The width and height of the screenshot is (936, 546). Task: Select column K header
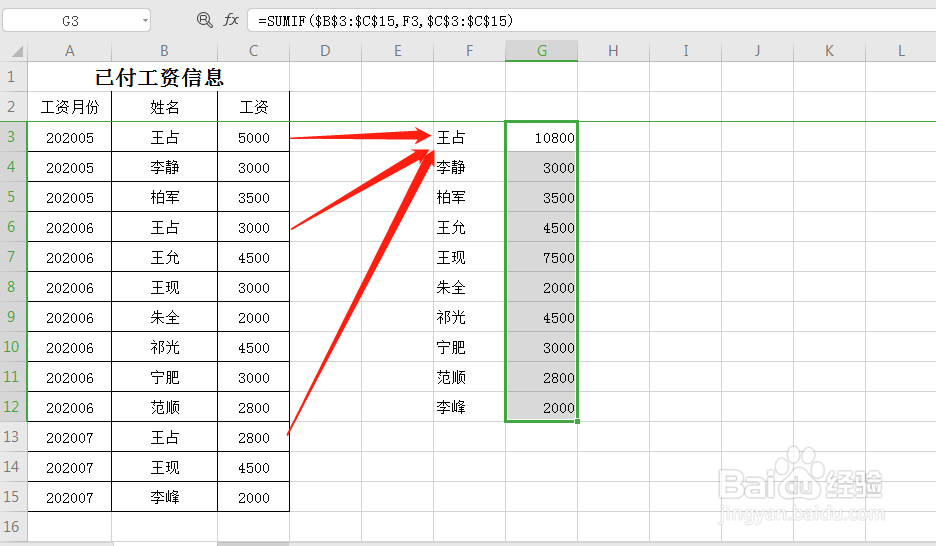(829, 51)
